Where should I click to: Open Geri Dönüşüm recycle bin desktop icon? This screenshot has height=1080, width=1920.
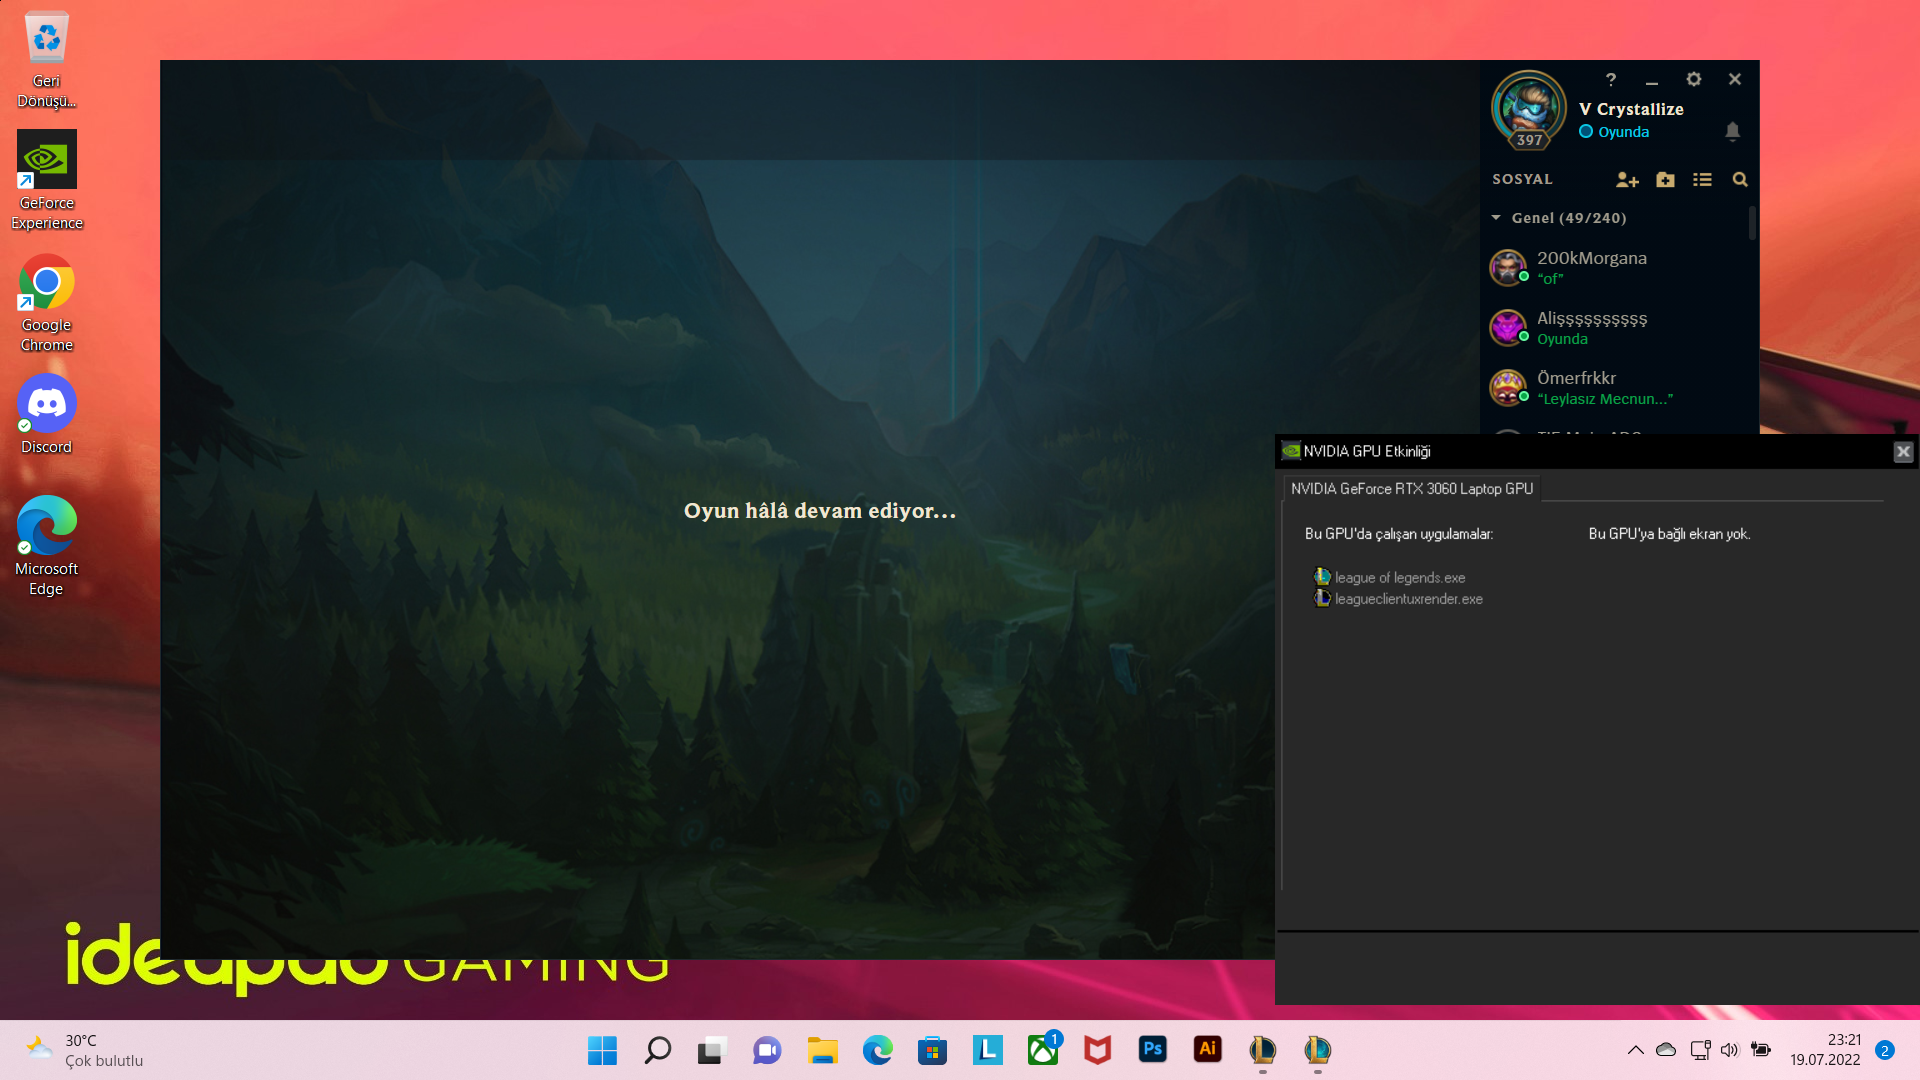[46, 59]
